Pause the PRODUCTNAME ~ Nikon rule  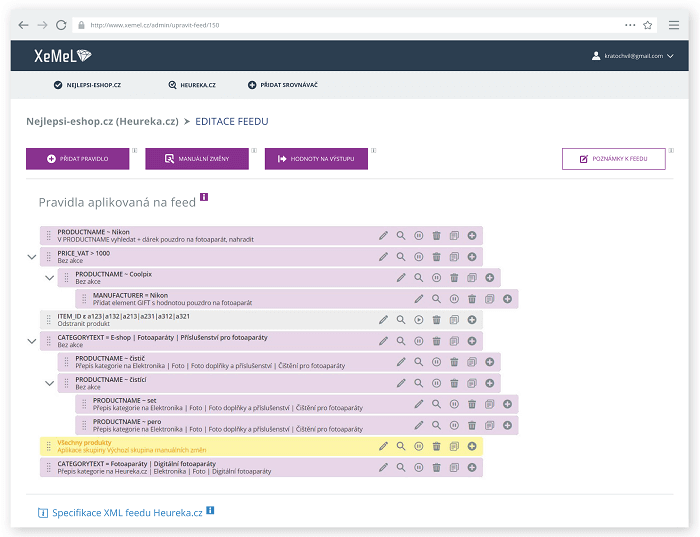418,236
